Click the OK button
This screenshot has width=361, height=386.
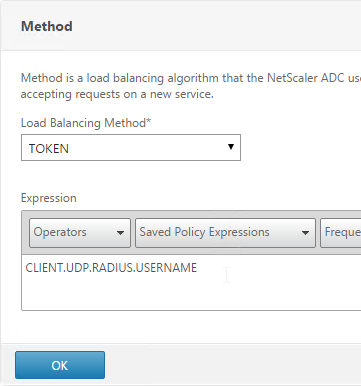click(60, 365)
